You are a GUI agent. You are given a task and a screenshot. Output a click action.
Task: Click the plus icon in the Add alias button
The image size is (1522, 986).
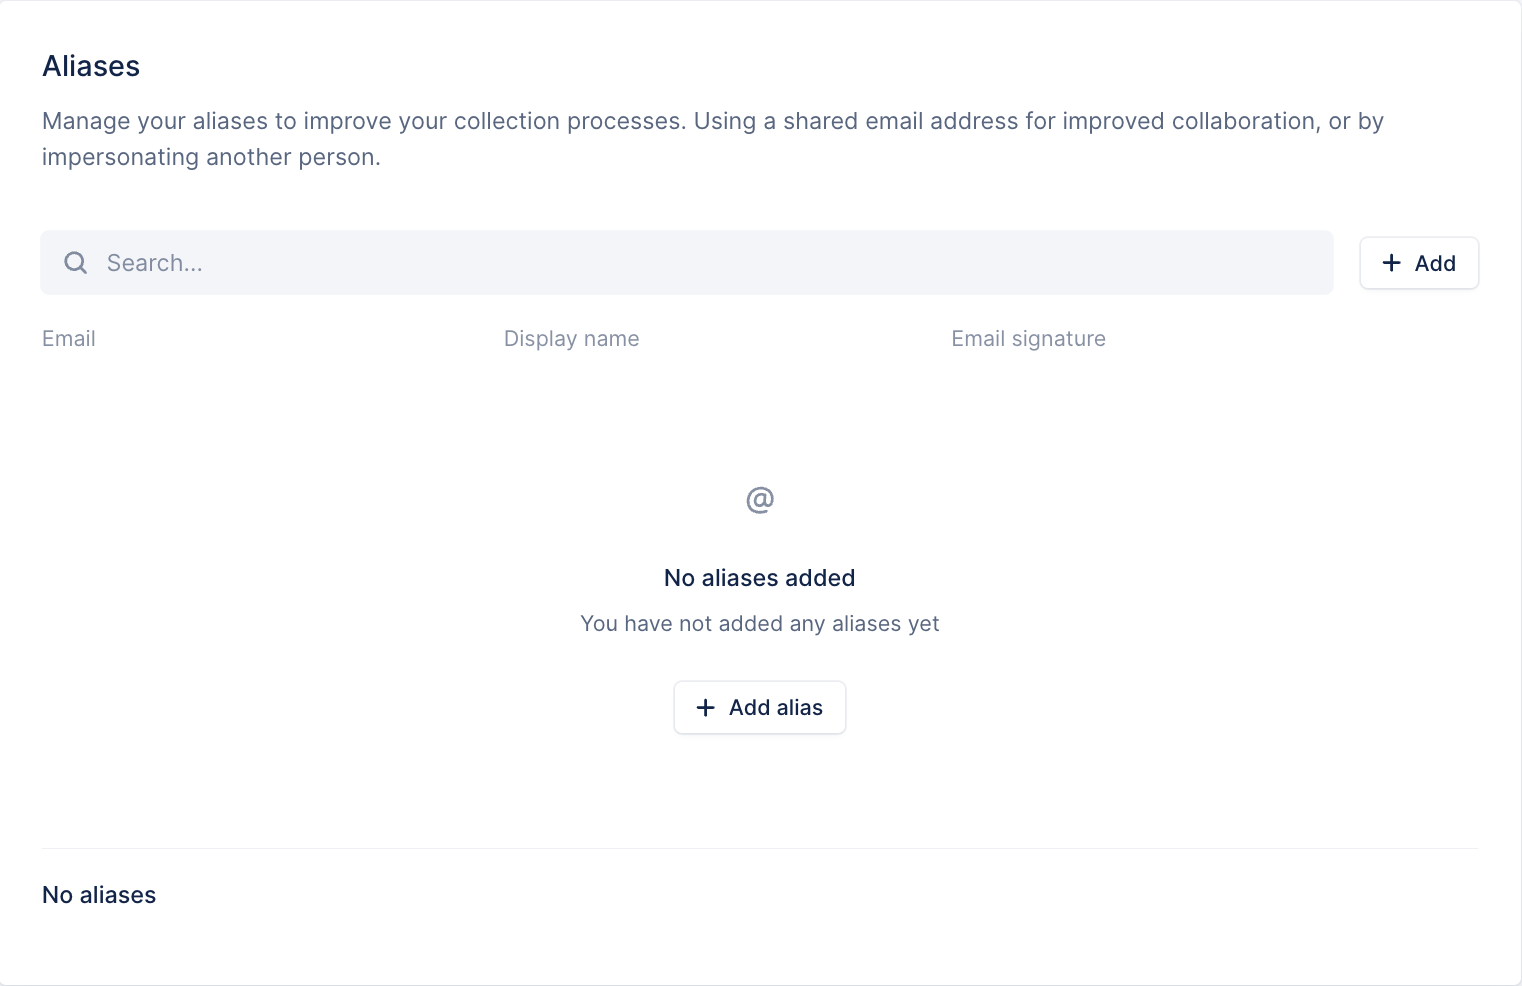[706, 707]
